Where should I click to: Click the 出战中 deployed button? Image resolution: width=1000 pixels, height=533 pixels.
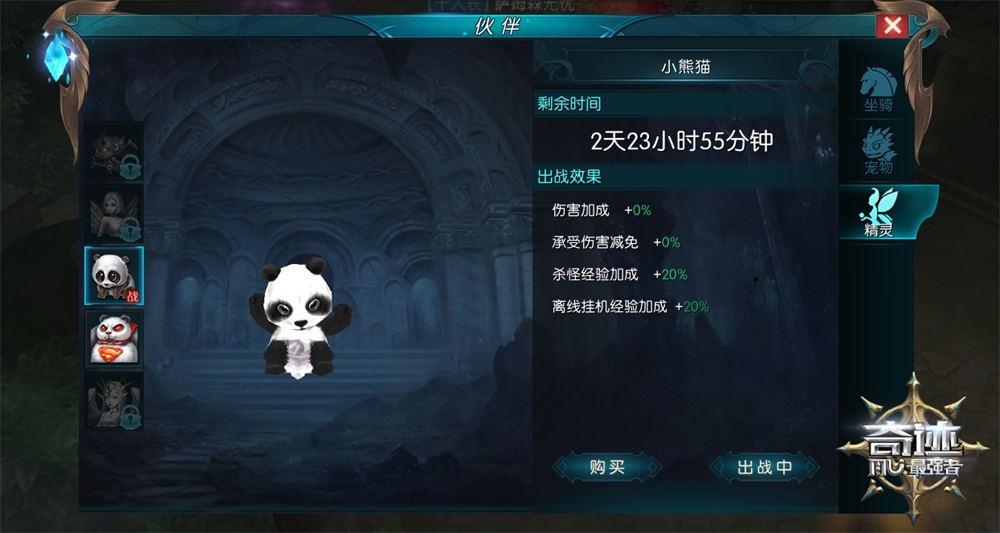pos(765,467)
